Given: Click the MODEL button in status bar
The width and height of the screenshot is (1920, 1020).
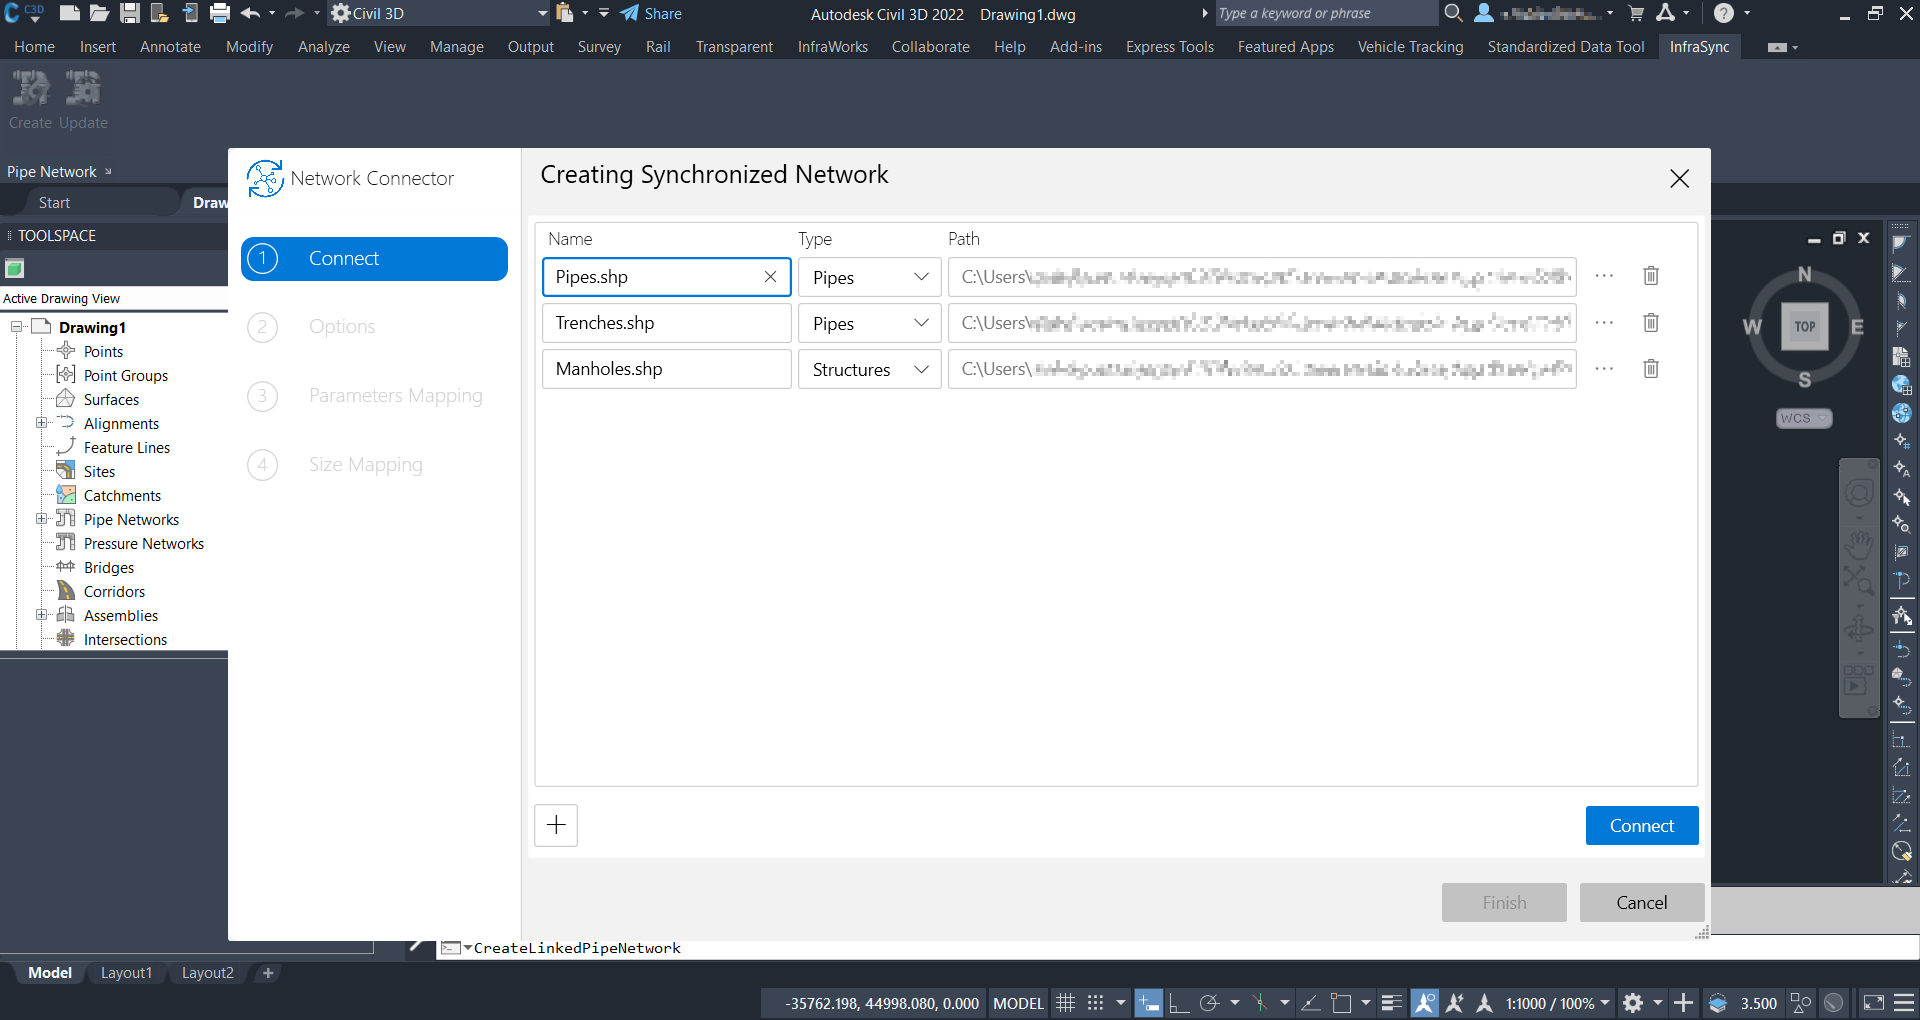Looking at the screenshot, I should pyautogui.click(x=1018, y=1003).
